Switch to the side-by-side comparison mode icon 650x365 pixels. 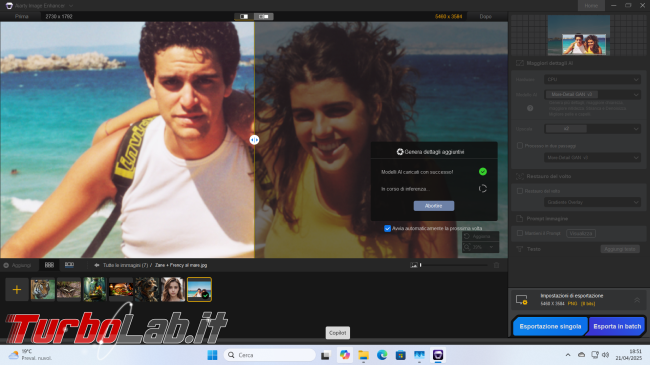pyautogui.click(x=263, y=17)
